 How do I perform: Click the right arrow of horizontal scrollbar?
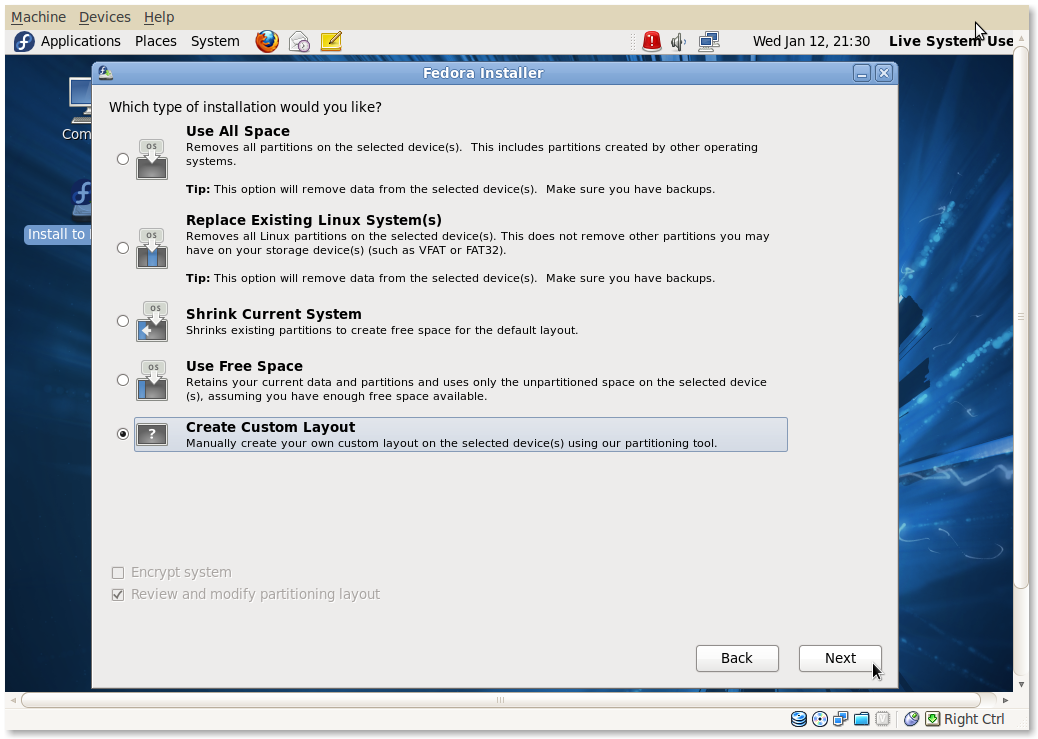pyautogui.click(x=1006, y=700)
